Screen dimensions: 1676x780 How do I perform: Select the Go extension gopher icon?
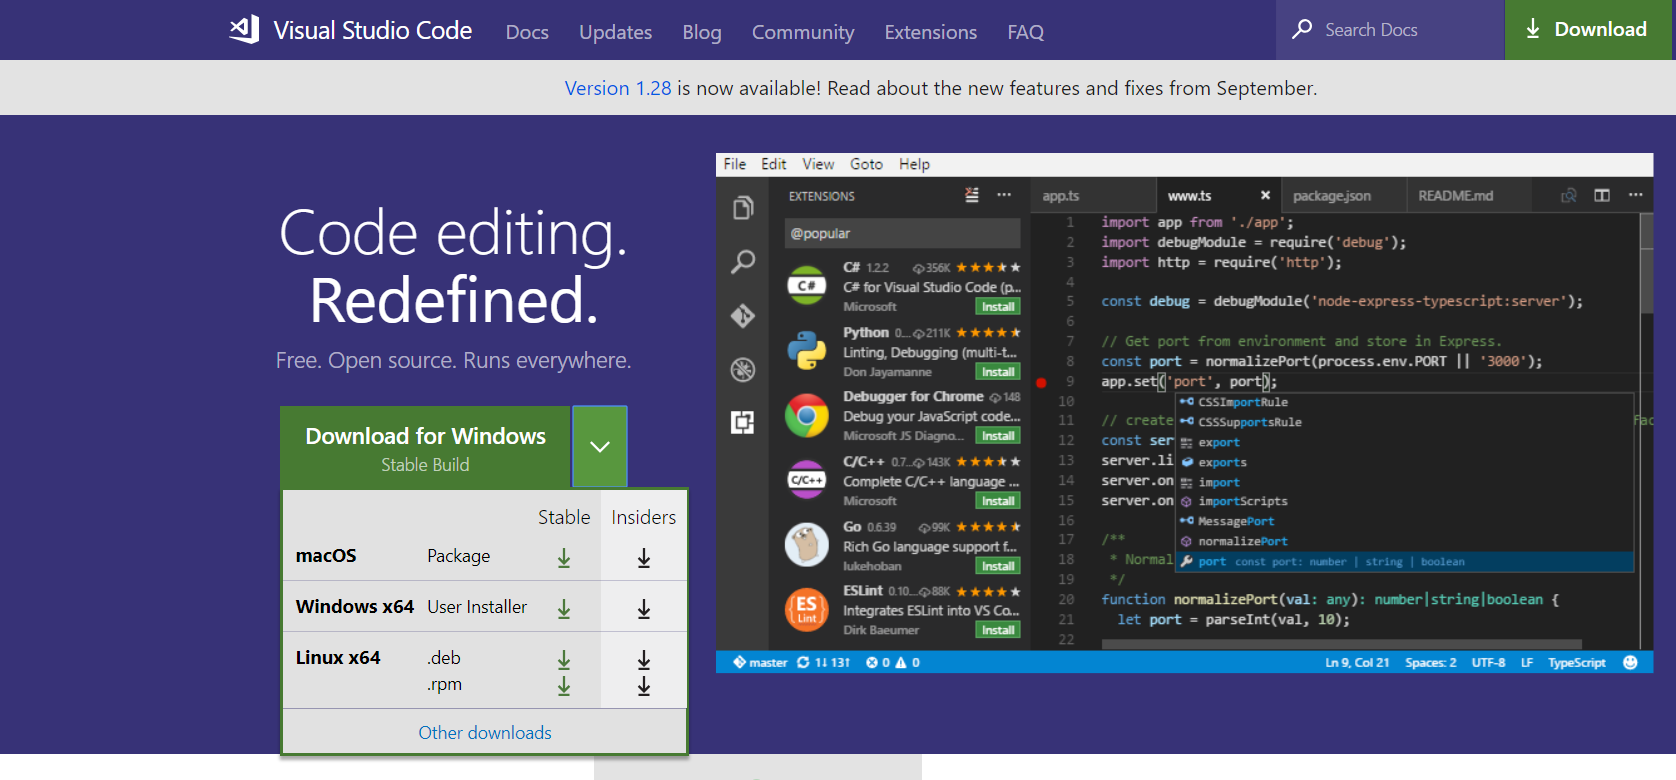point(806,545)
